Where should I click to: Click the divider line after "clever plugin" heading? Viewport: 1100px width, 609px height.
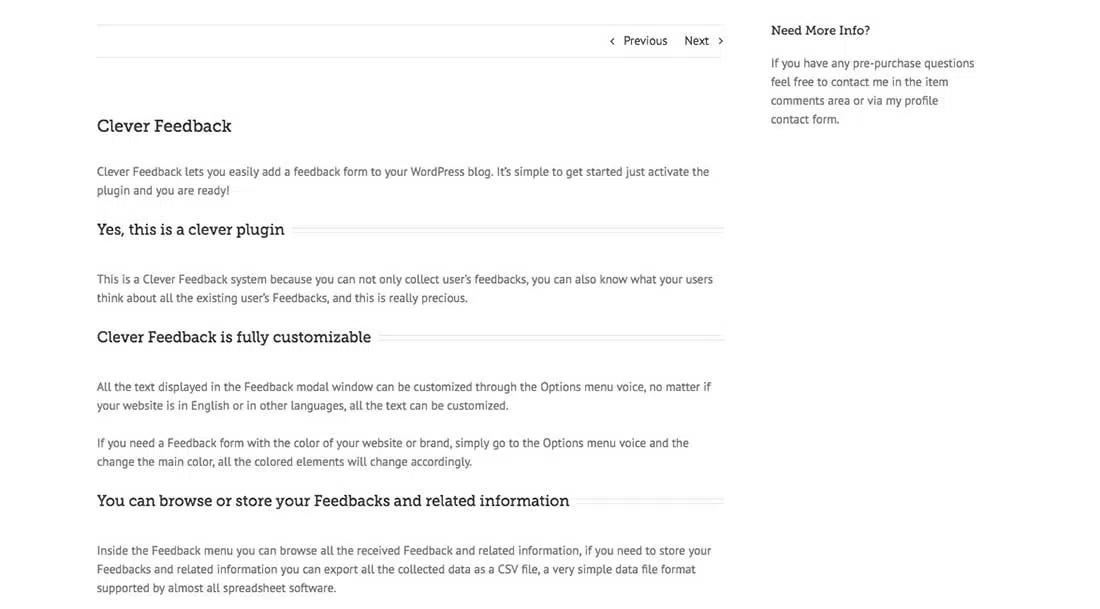(x=506, y=231)
